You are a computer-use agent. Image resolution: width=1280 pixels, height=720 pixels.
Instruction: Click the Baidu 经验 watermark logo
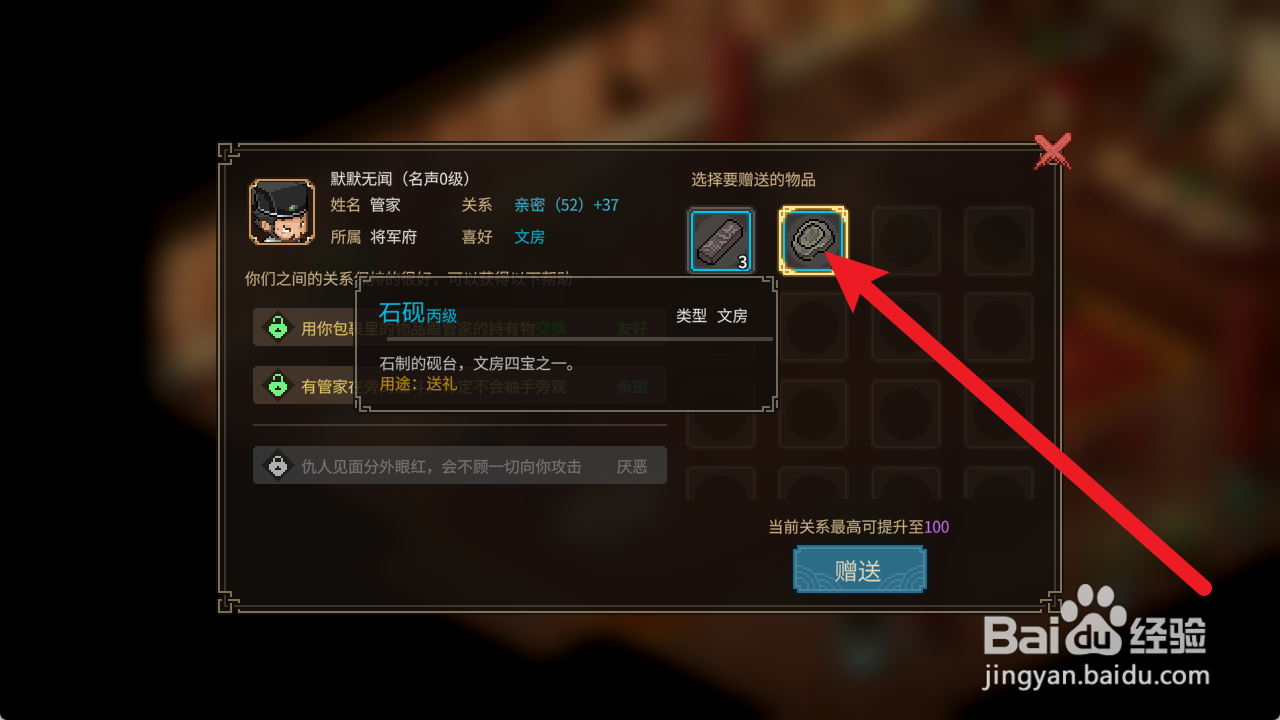coord(1095,632)
